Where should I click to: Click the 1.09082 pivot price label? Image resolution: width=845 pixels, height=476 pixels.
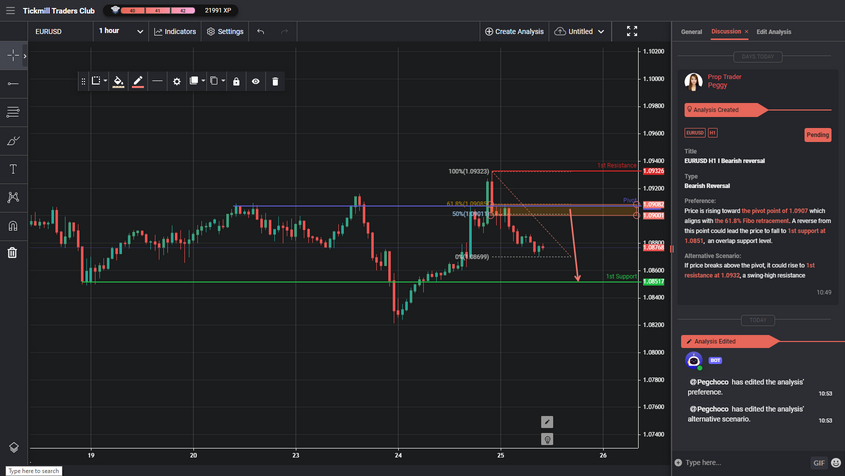[x=653, y=205]
